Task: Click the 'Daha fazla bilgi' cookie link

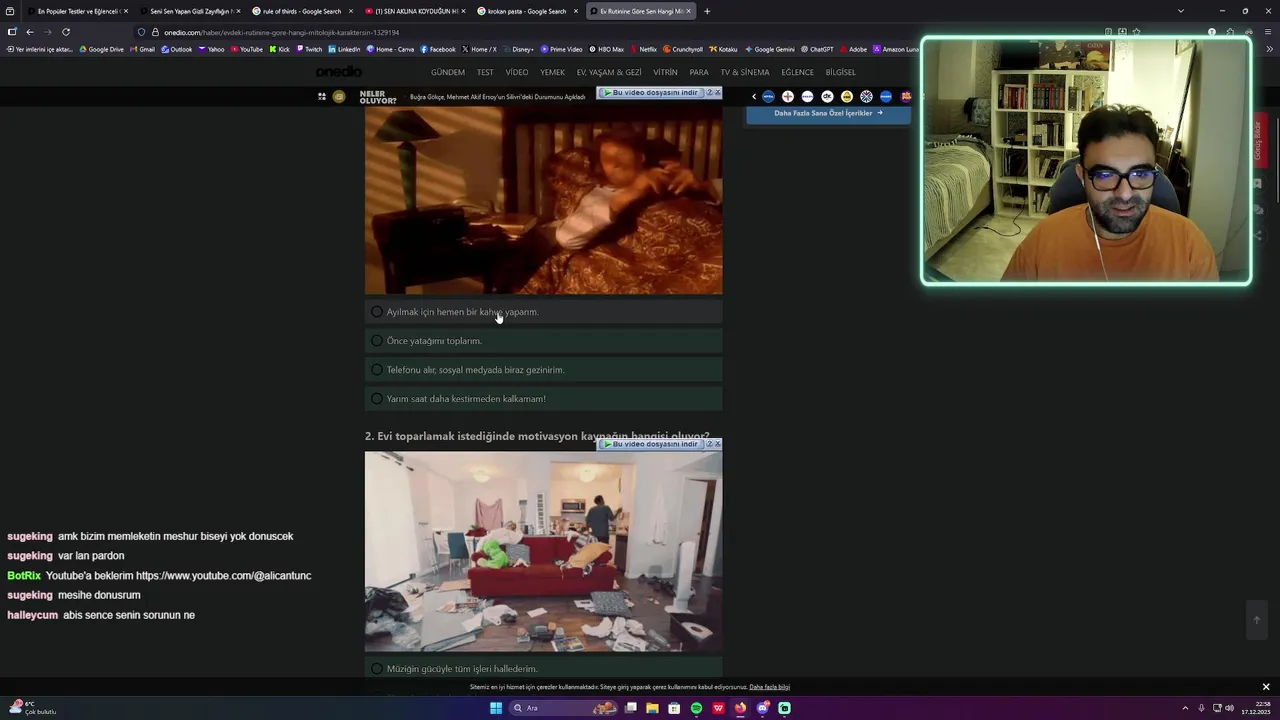Action: (x=769, y=687)
